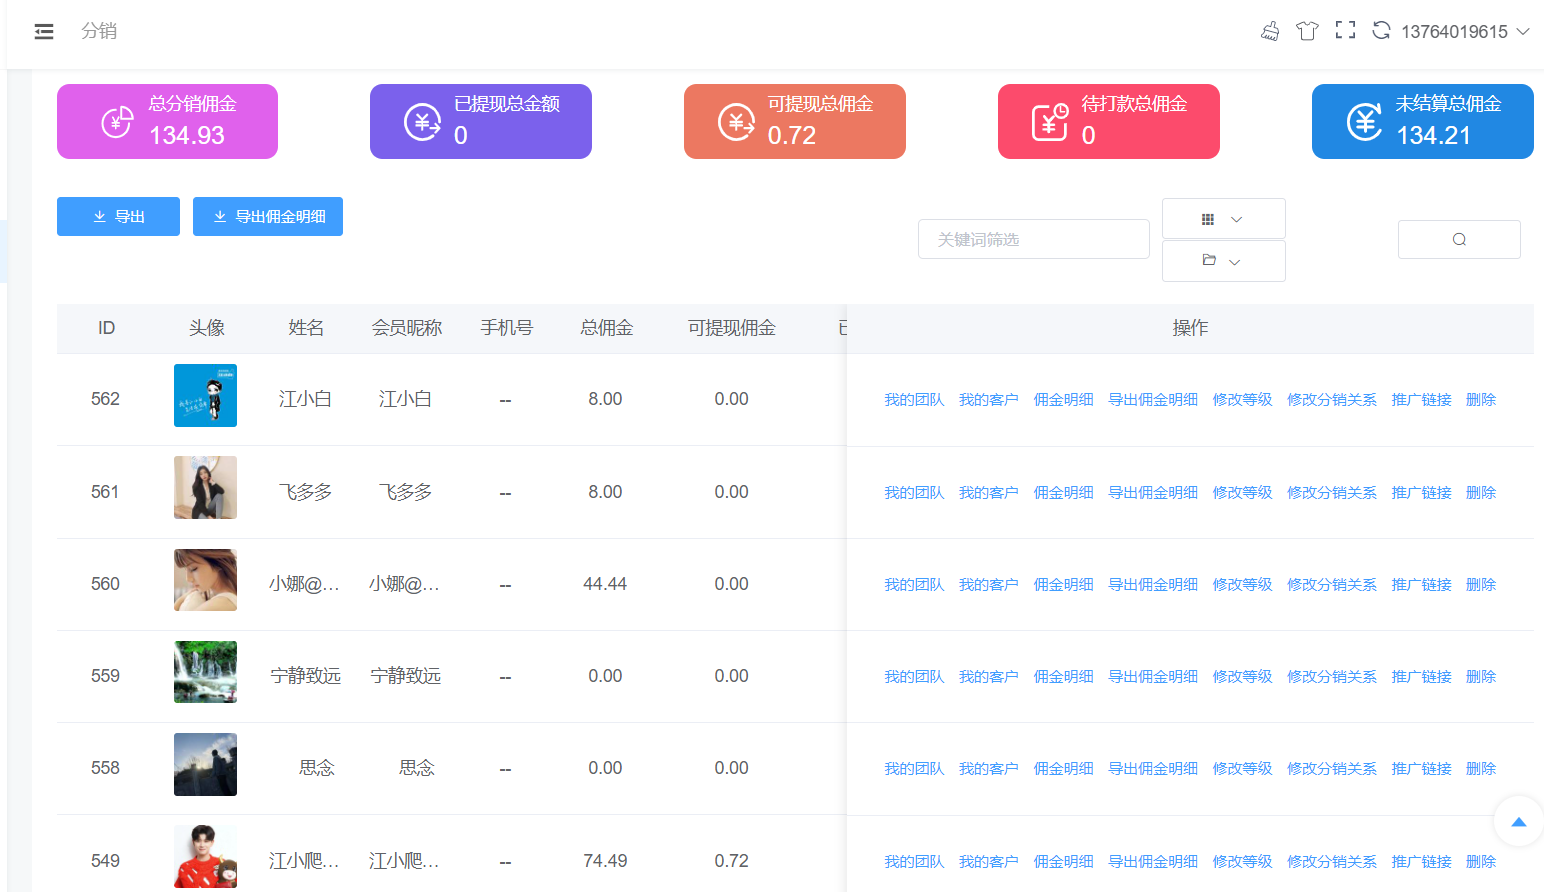Image resolution: width=1544 pixels, height=892 pixels.
Task: Click the 导出 export button
Action: [118, 216]
